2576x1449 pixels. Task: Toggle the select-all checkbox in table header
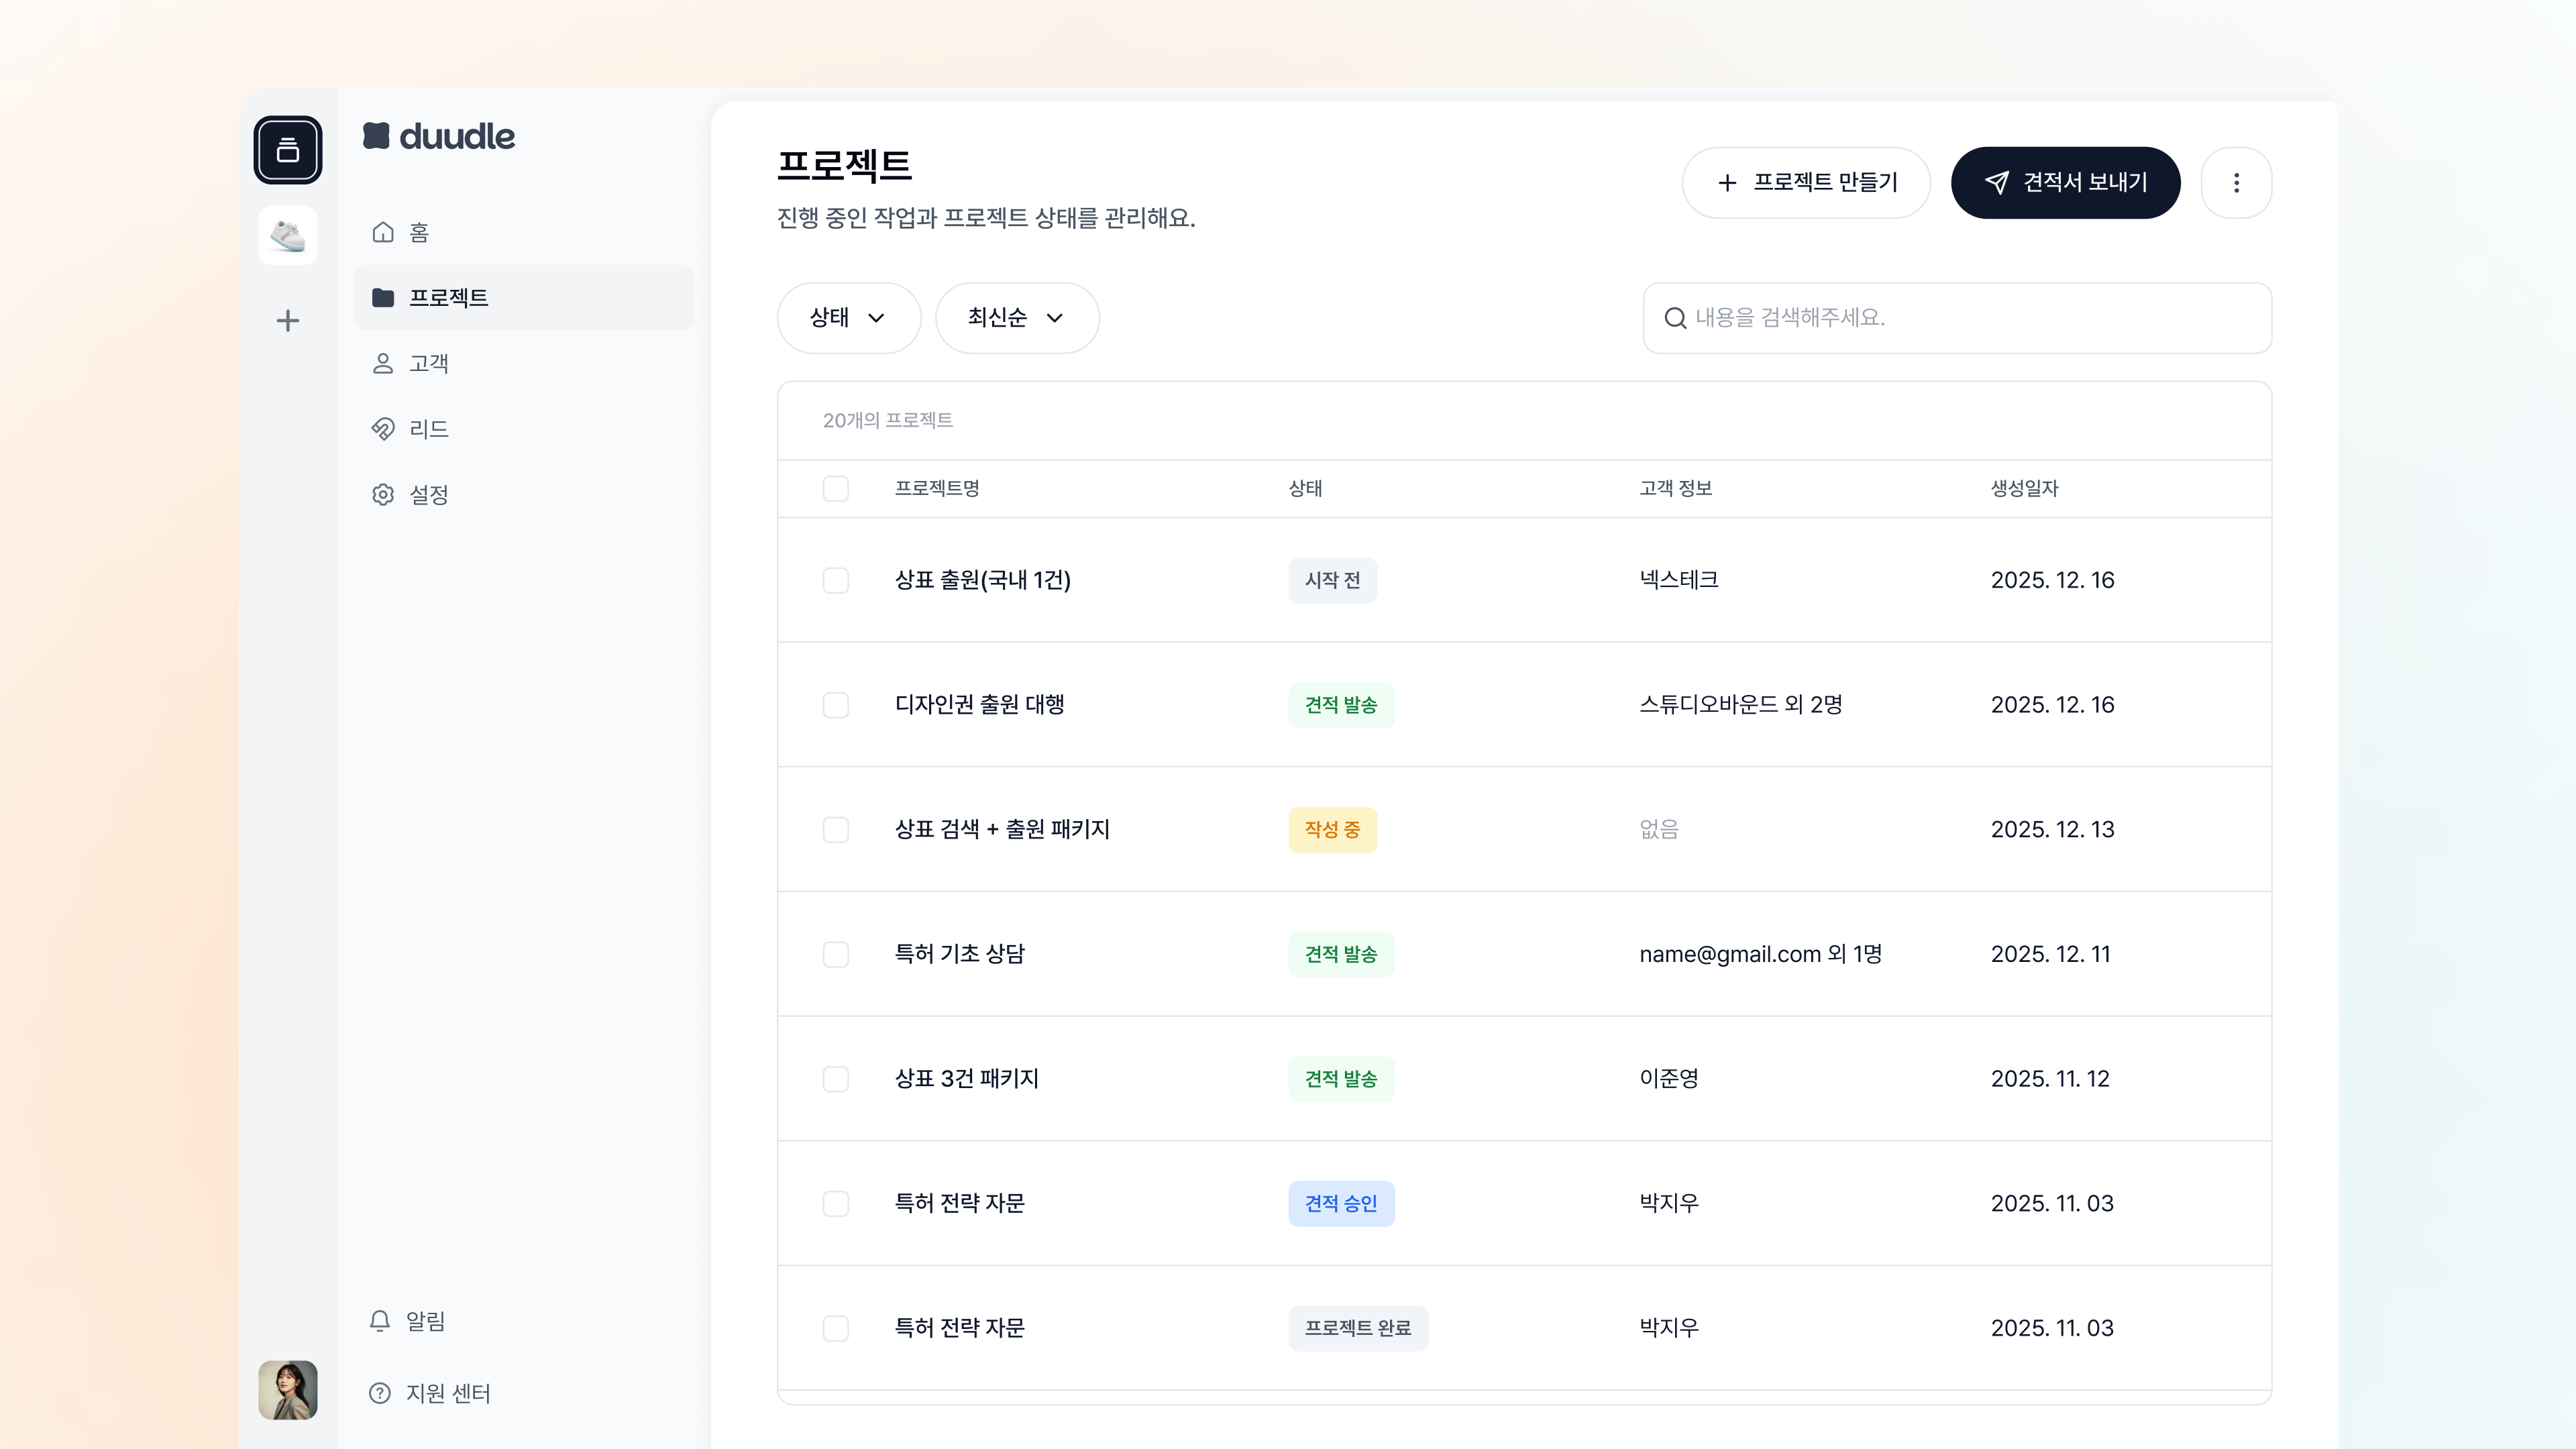point(836,488)
